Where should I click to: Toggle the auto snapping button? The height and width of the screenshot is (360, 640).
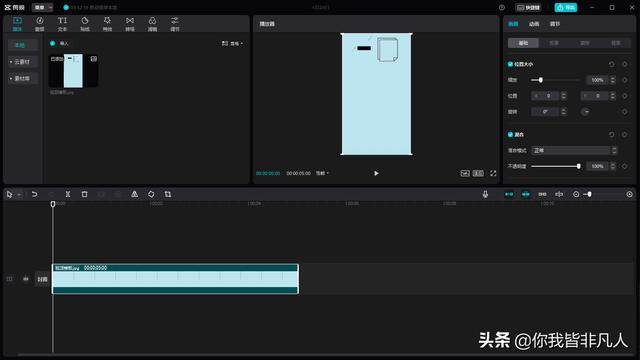pos(526,194)
